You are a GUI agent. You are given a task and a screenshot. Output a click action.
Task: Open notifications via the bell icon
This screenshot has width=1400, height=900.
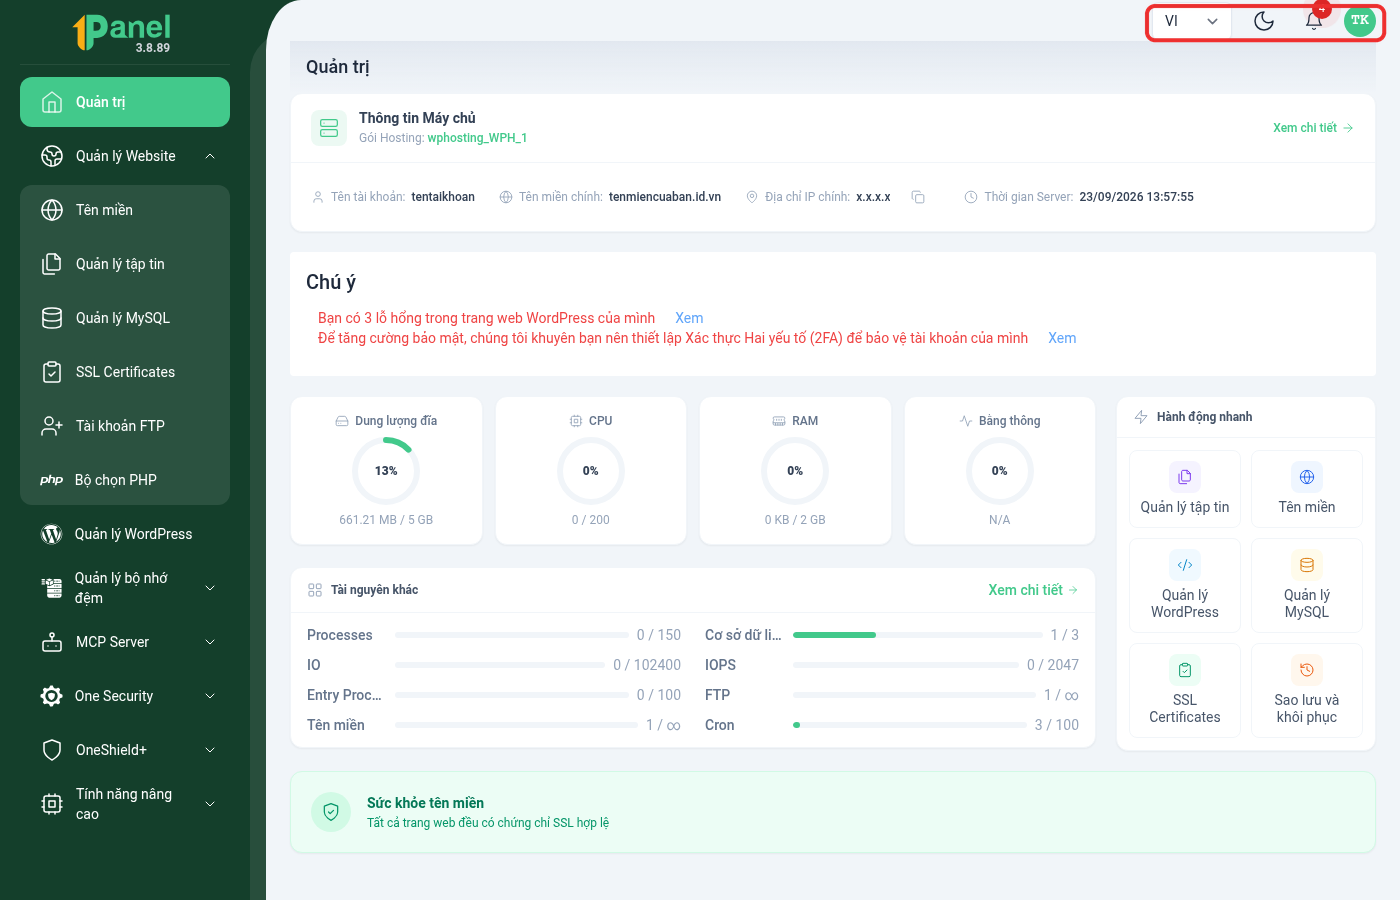(x=1314, y=21)
